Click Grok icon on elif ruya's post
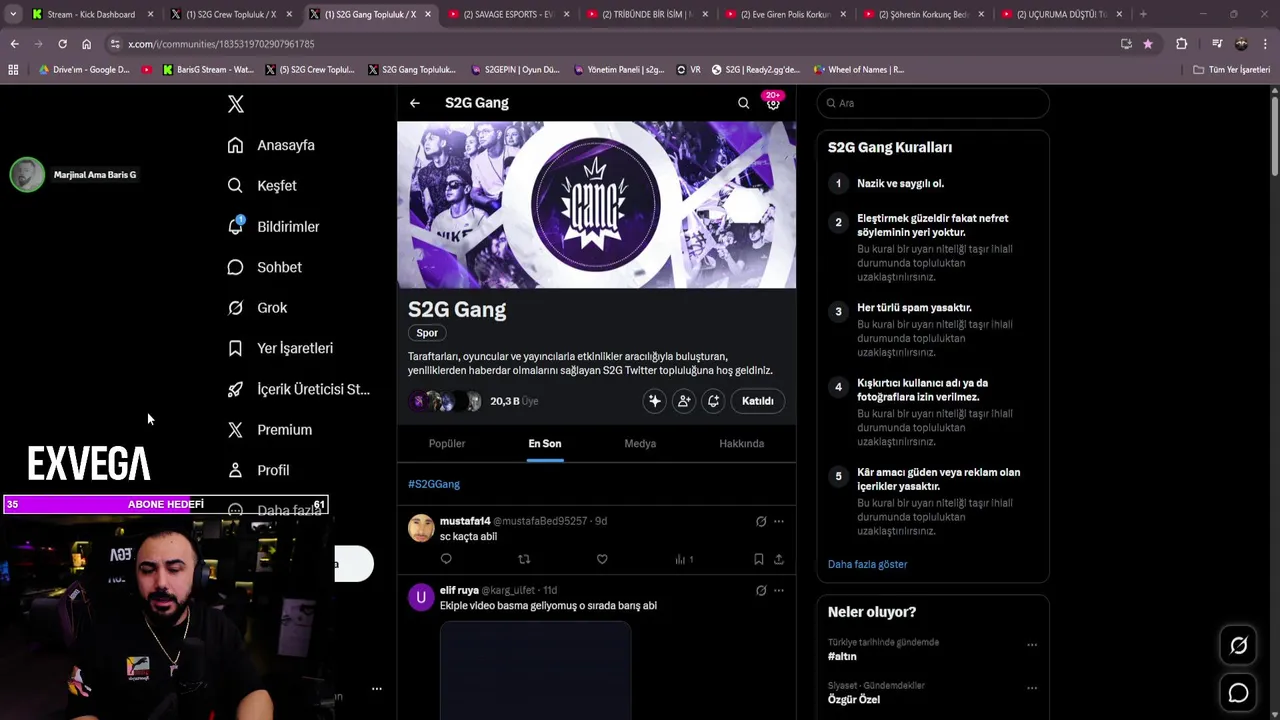Image resolution: width=1280 pixels, height=720 pixels. (x=761, y=590)
